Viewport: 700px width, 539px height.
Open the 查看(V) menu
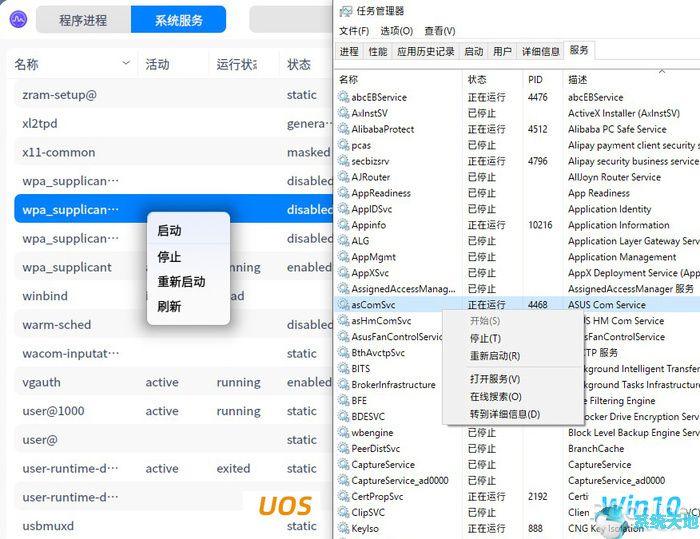440,31
